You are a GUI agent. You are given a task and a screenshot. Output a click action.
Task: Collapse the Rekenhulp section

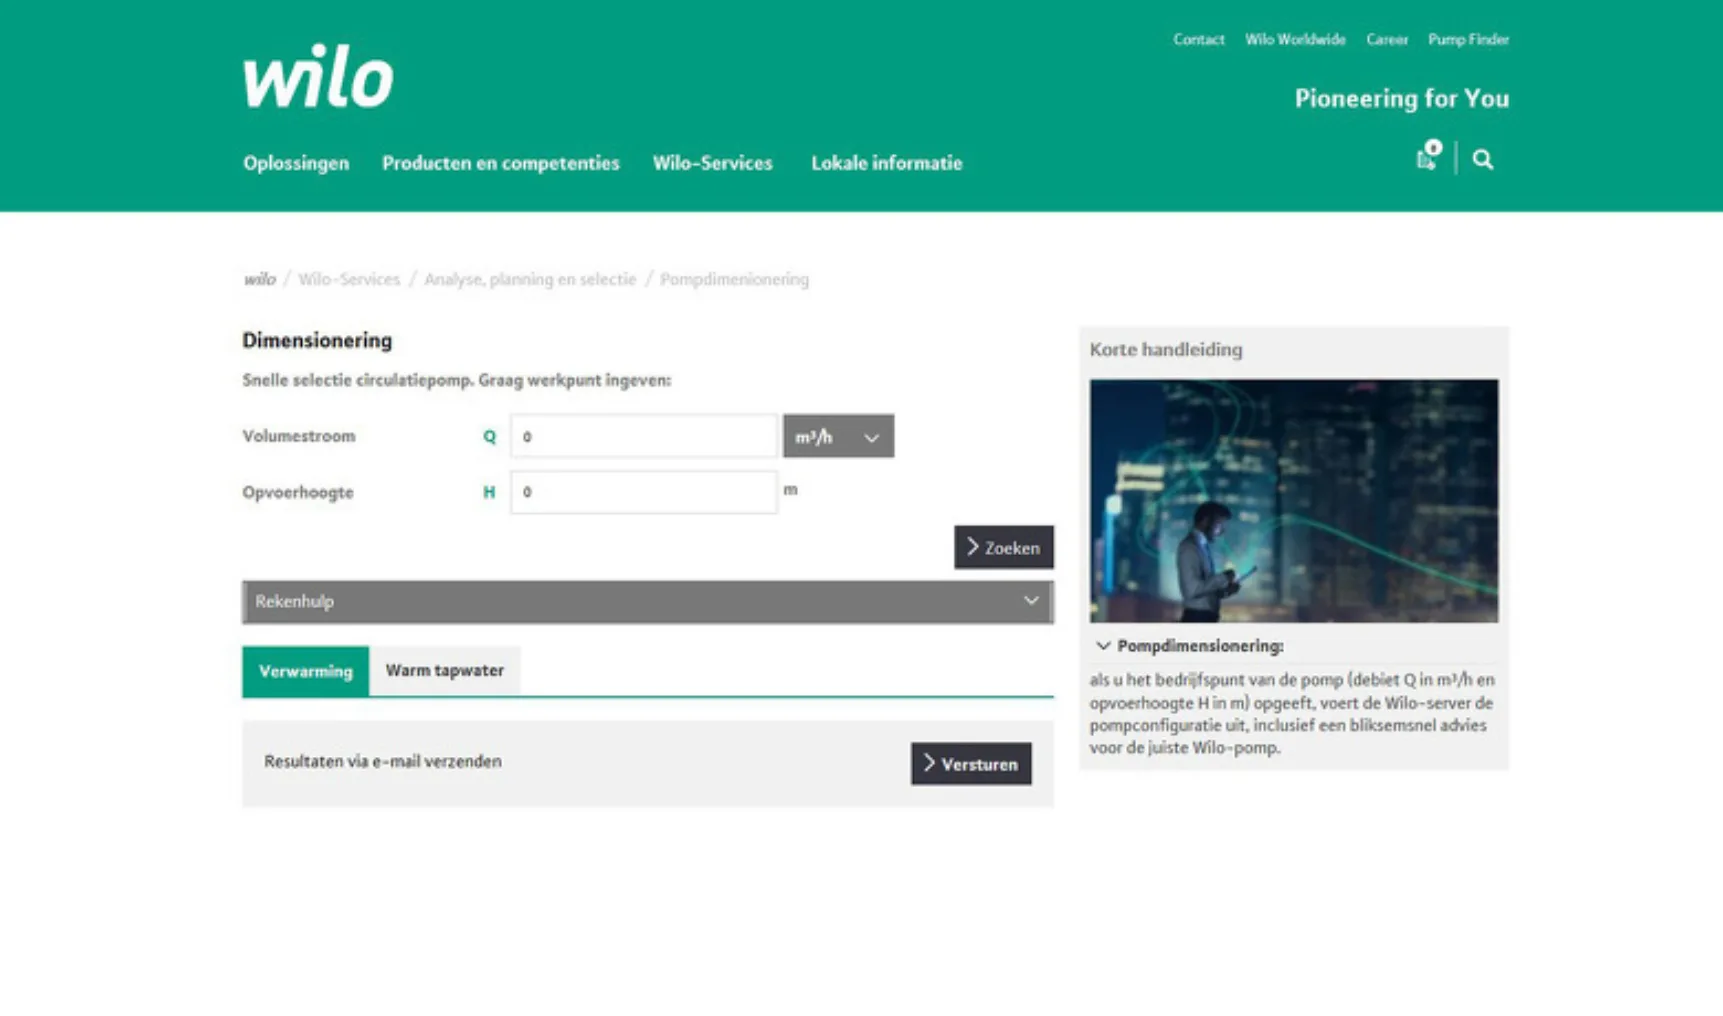(x=646, y=601)
